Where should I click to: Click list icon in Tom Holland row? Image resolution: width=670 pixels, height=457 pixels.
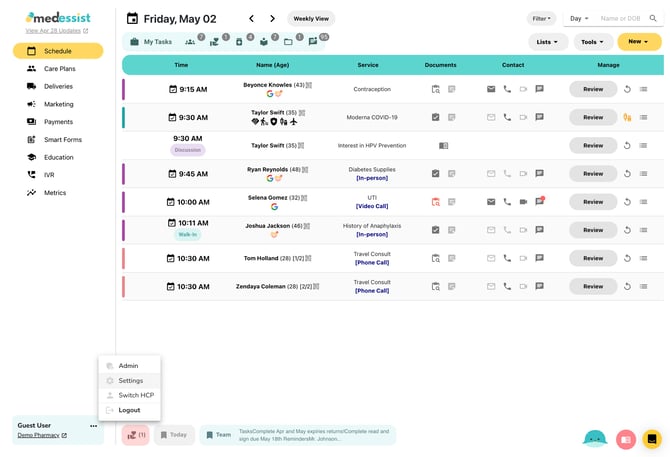tap(643, 258)
